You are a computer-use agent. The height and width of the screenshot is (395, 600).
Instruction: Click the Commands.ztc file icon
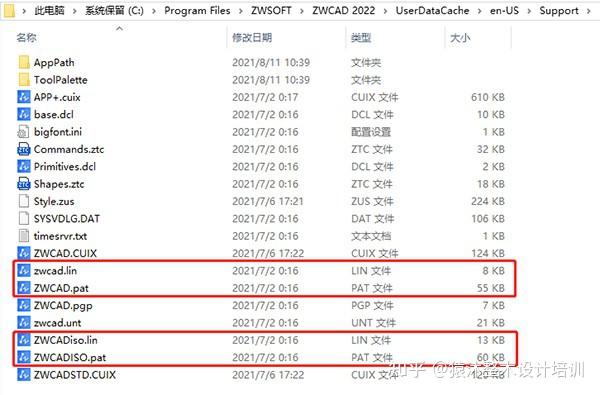pyautogui.click(x=24, y=149)
